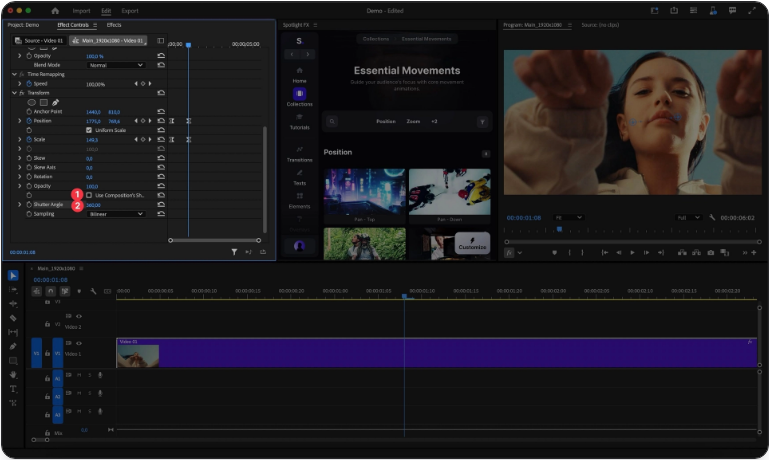Click the Lift button in Program Monitor

click(682, 253)
